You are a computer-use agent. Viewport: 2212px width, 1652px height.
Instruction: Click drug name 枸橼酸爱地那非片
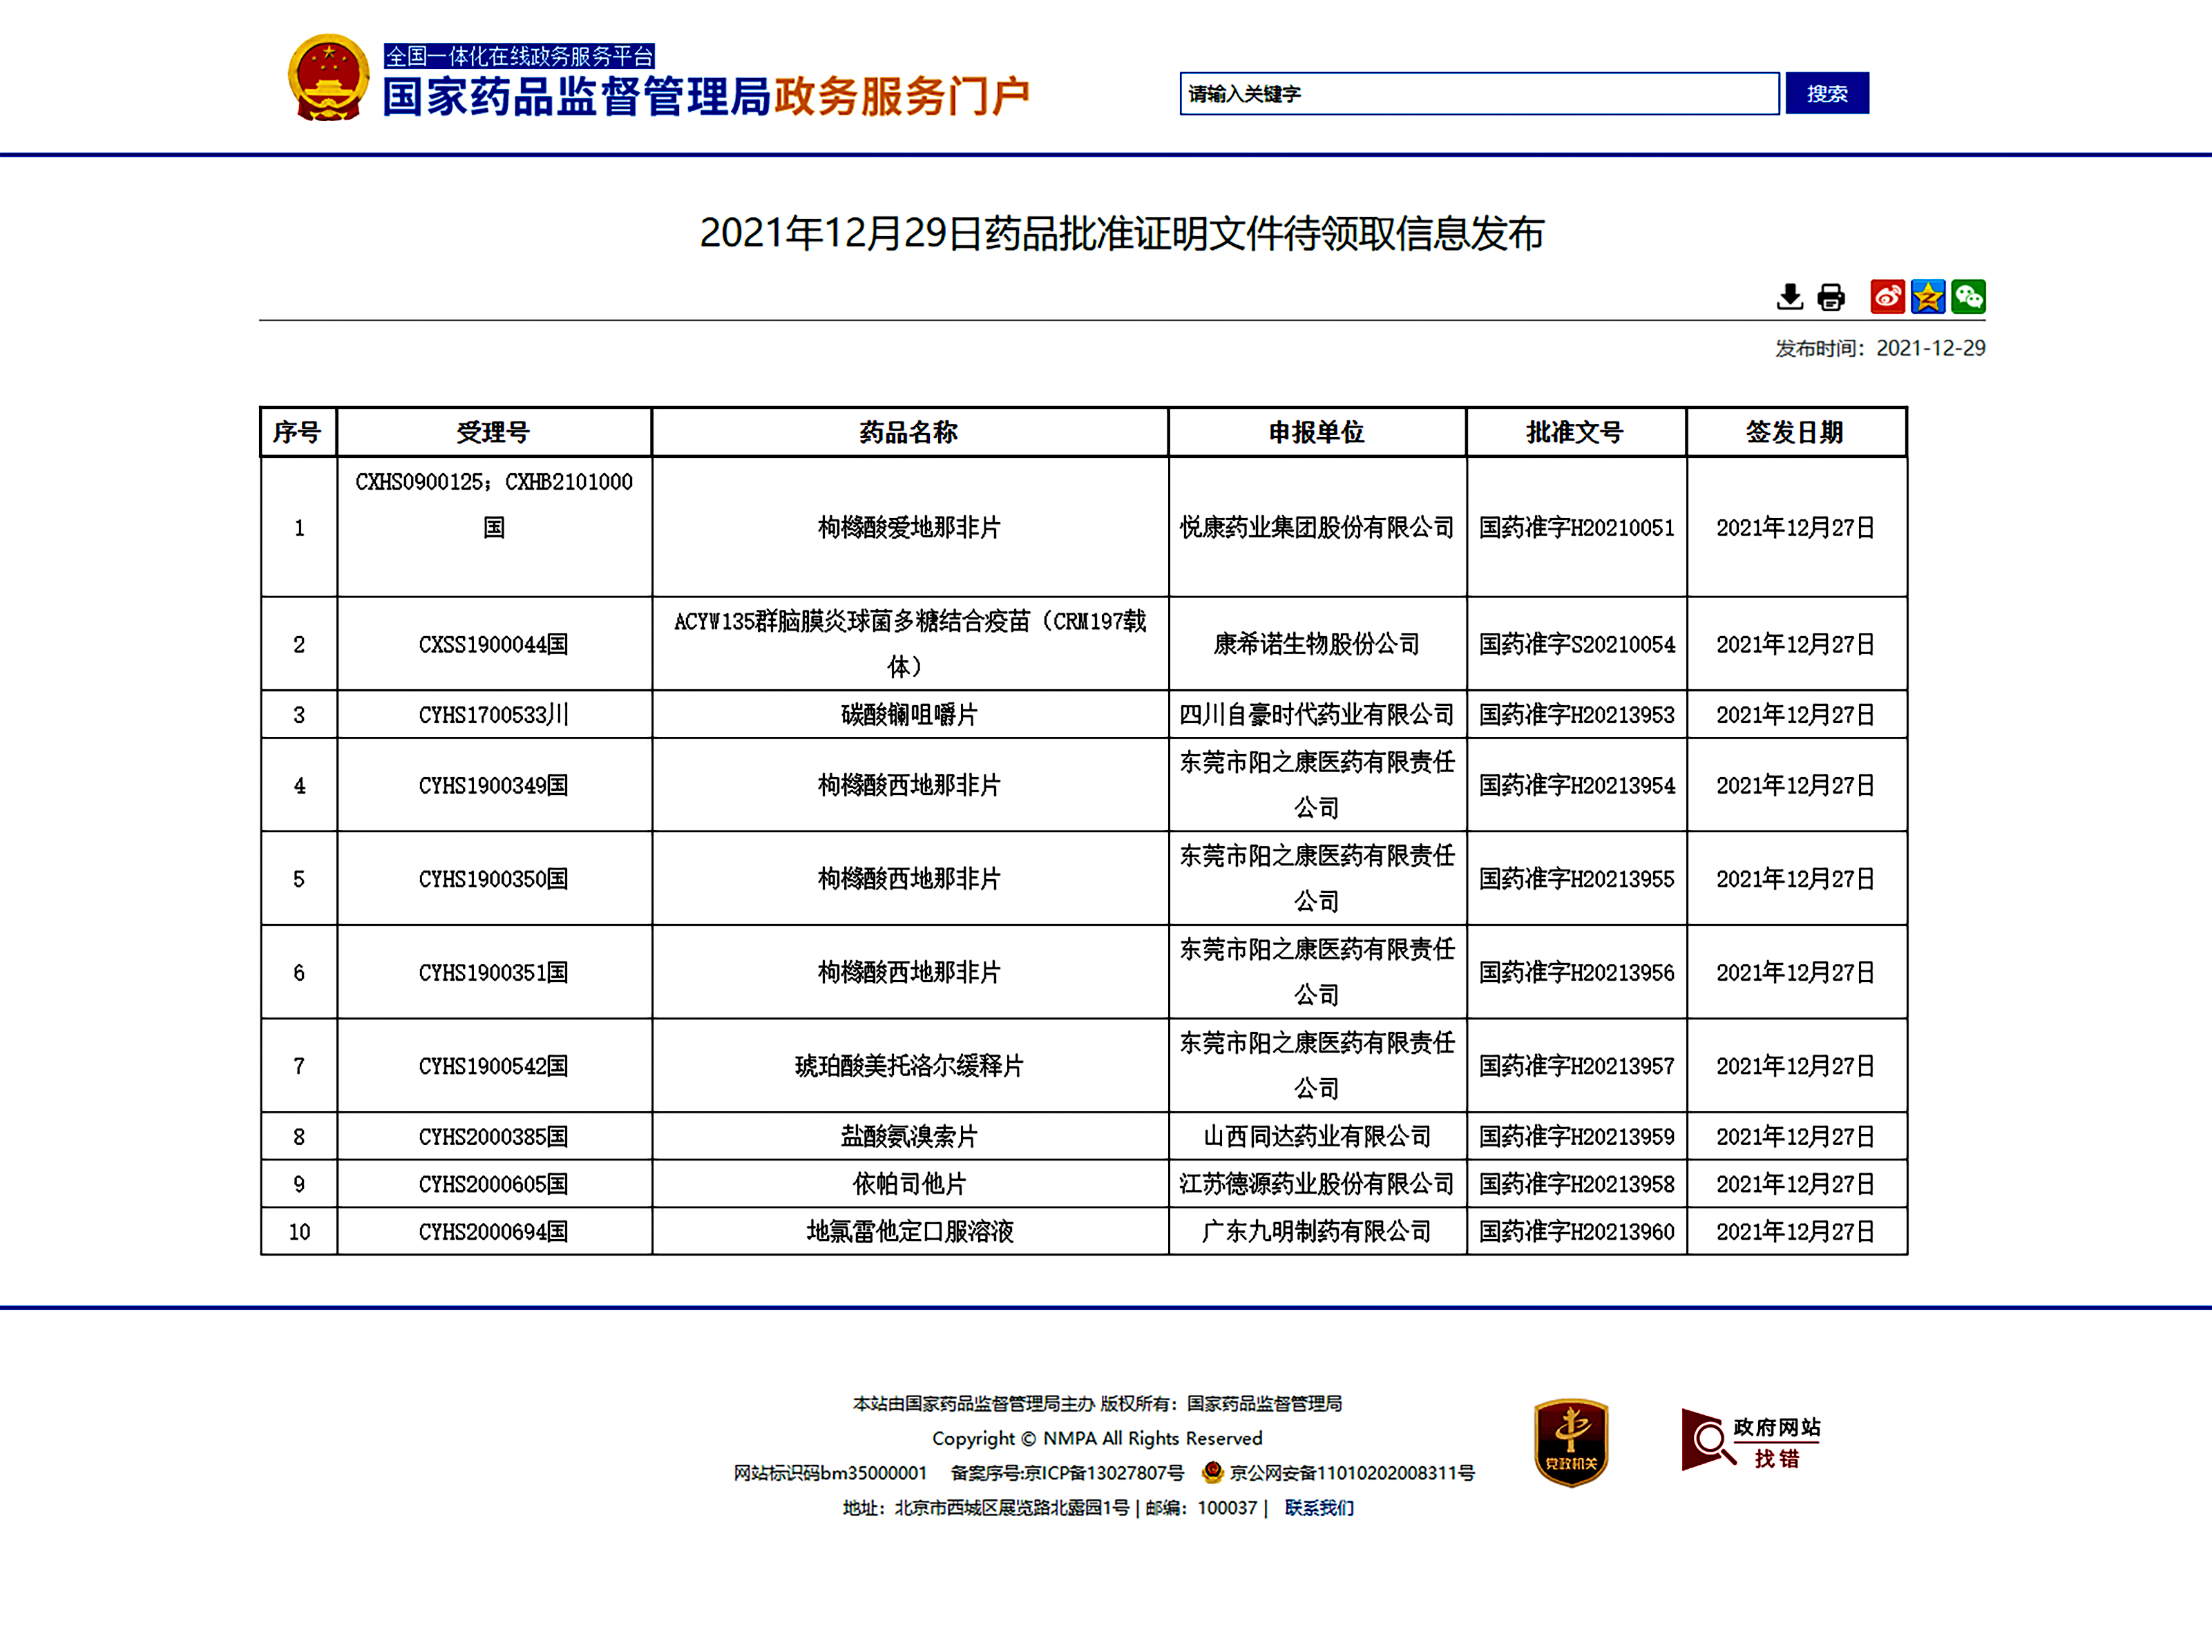[x=909, y=528]
